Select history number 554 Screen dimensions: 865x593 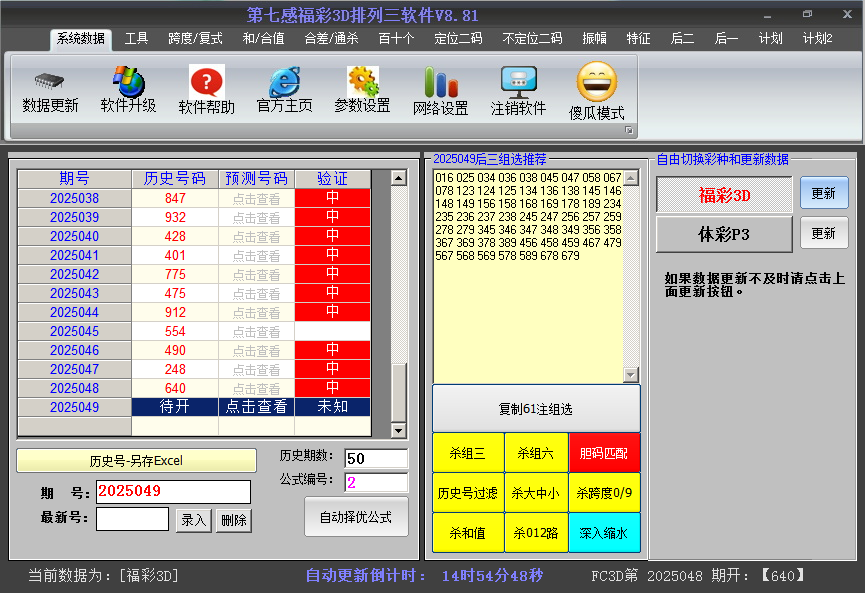point(175,332)
